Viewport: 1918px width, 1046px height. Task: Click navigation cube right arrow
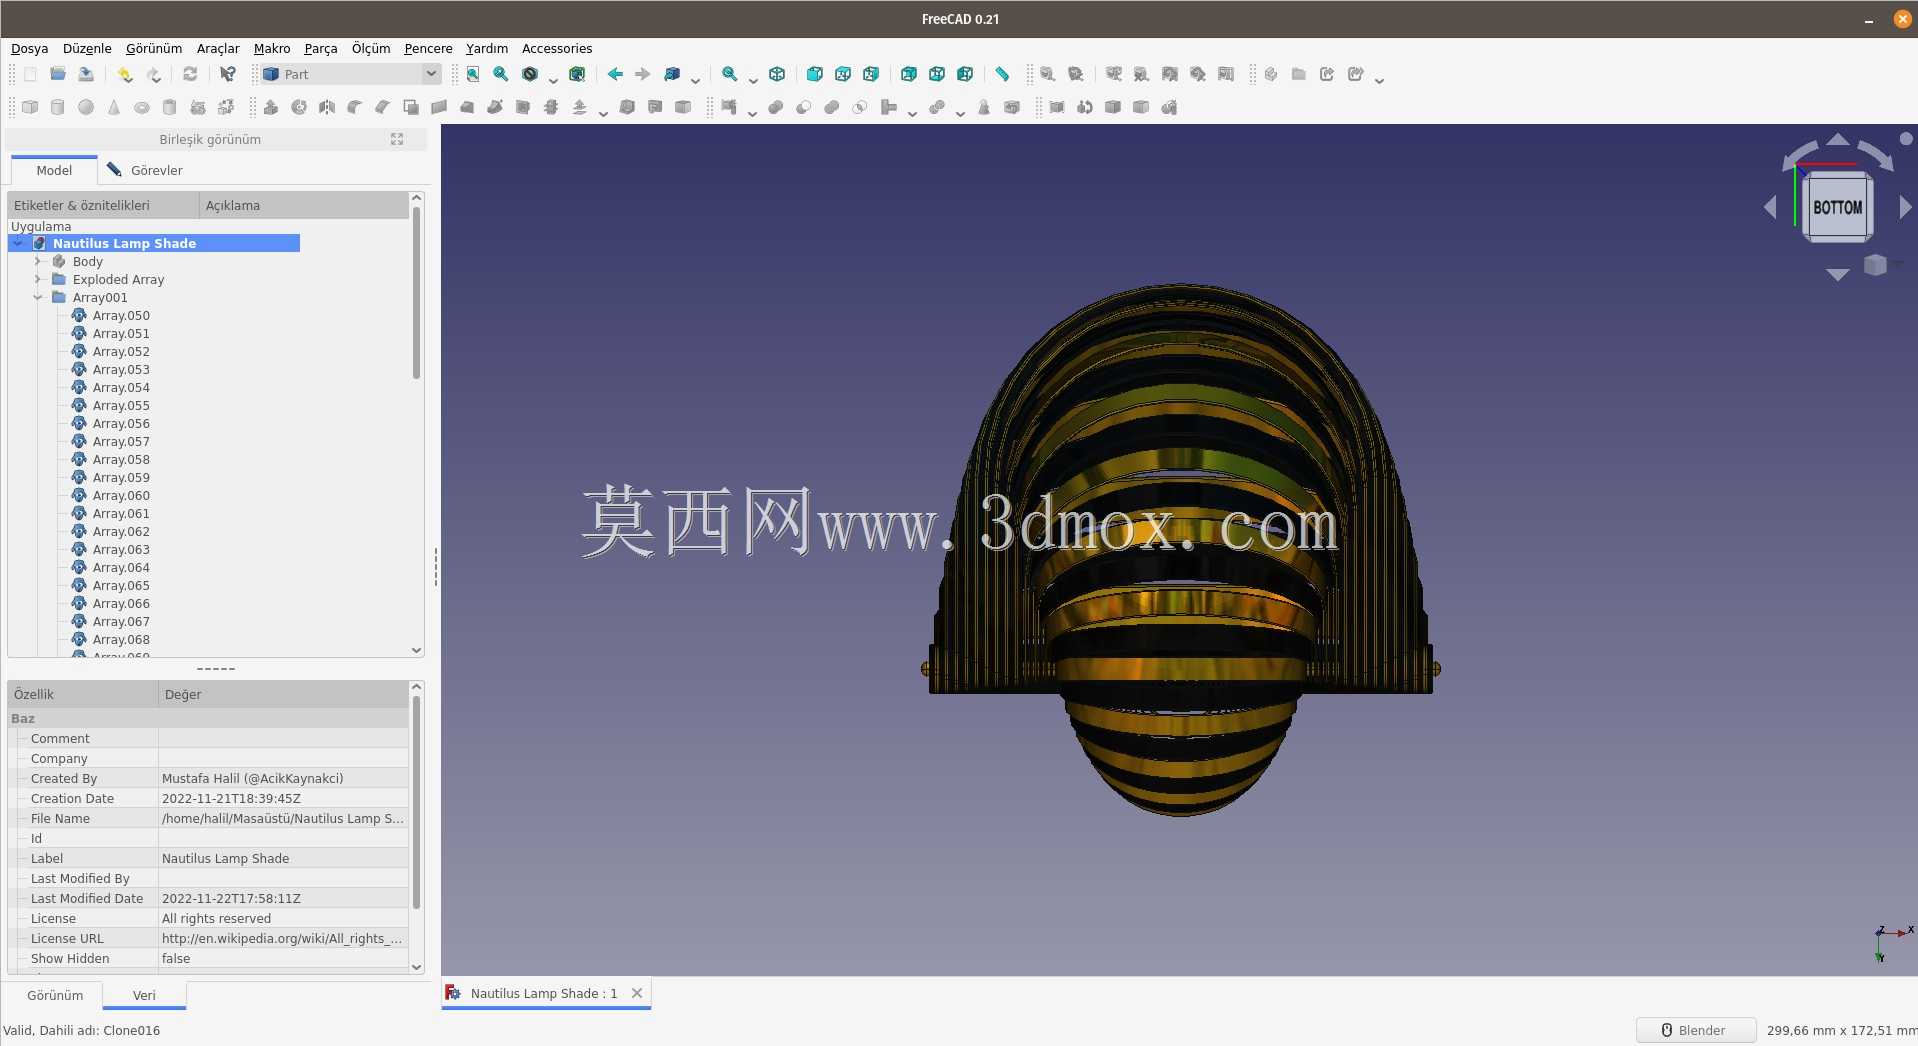[1905, 207]
